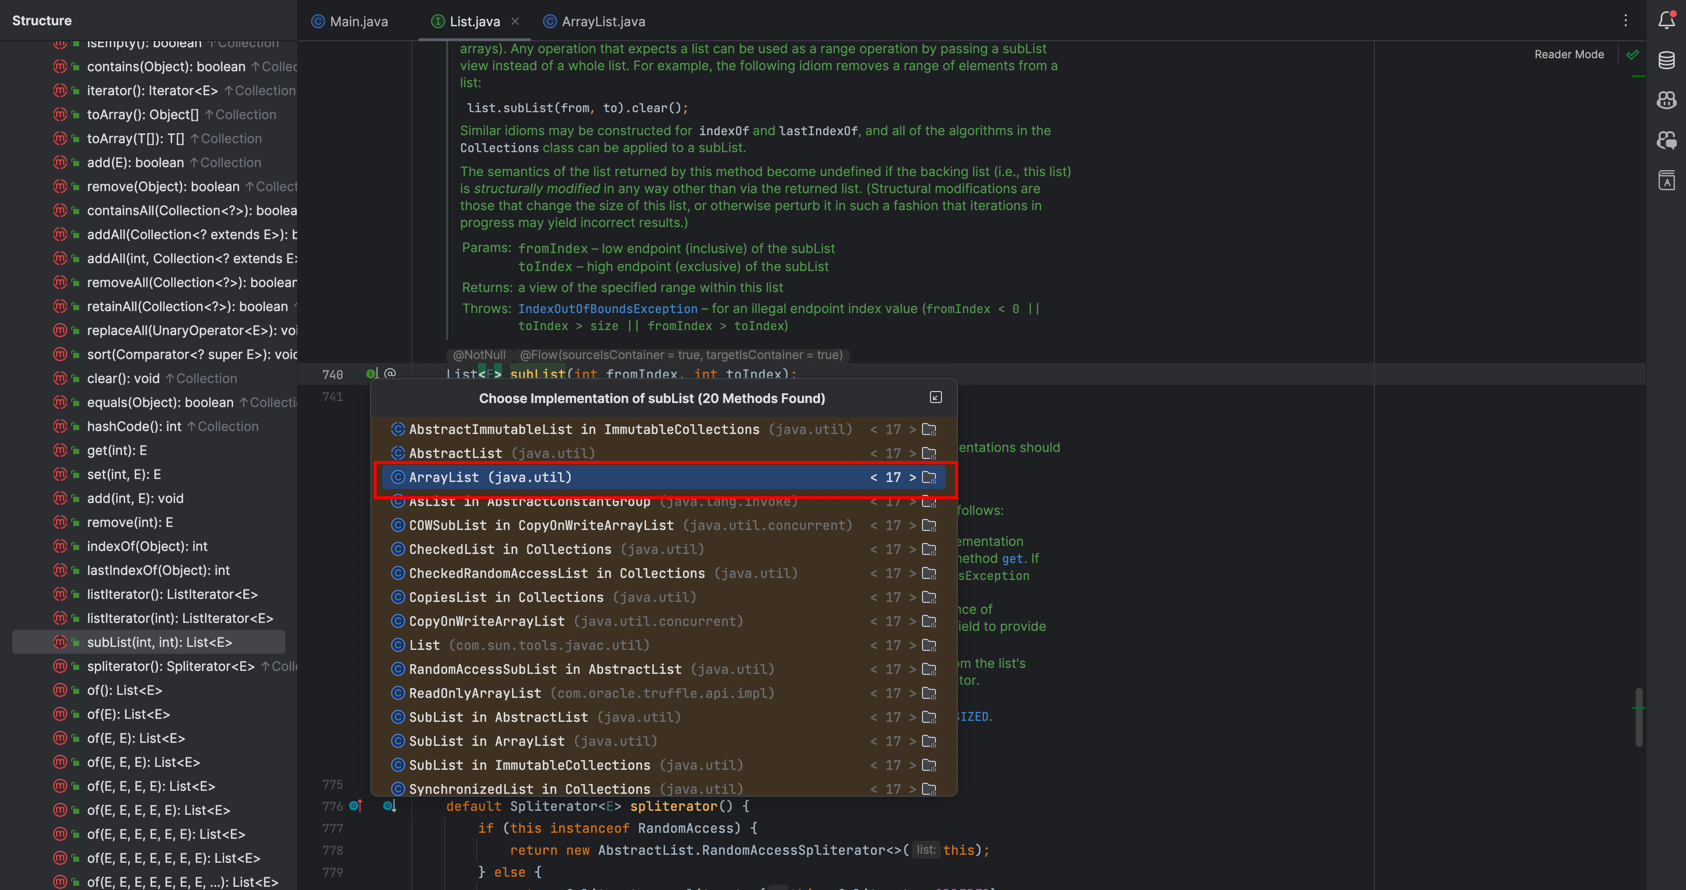Close the List.java tab
Viewport: 1686px width, 890px height.
(x=515, y=21)
